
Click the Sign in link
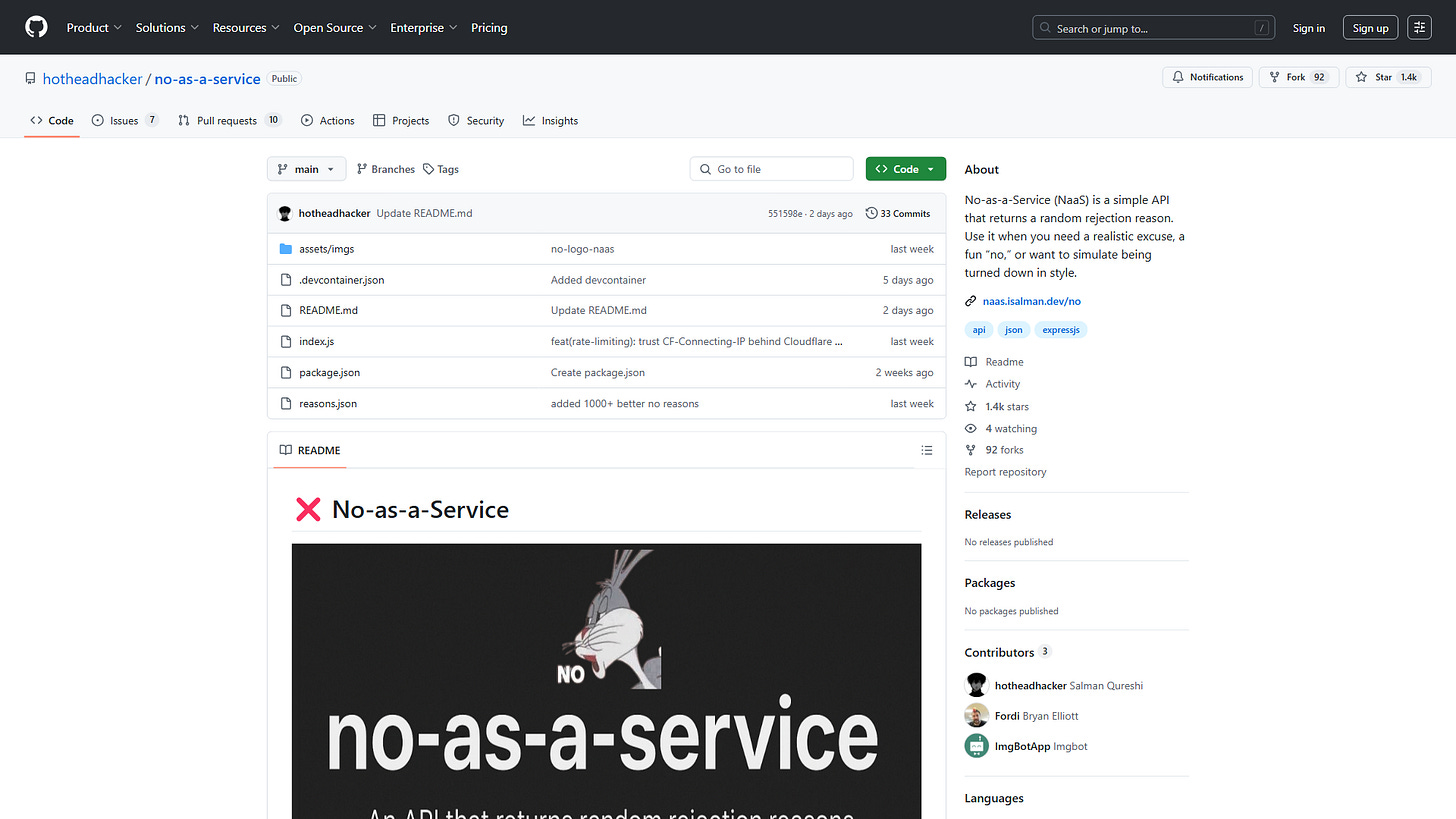(x=1309, y=28)
